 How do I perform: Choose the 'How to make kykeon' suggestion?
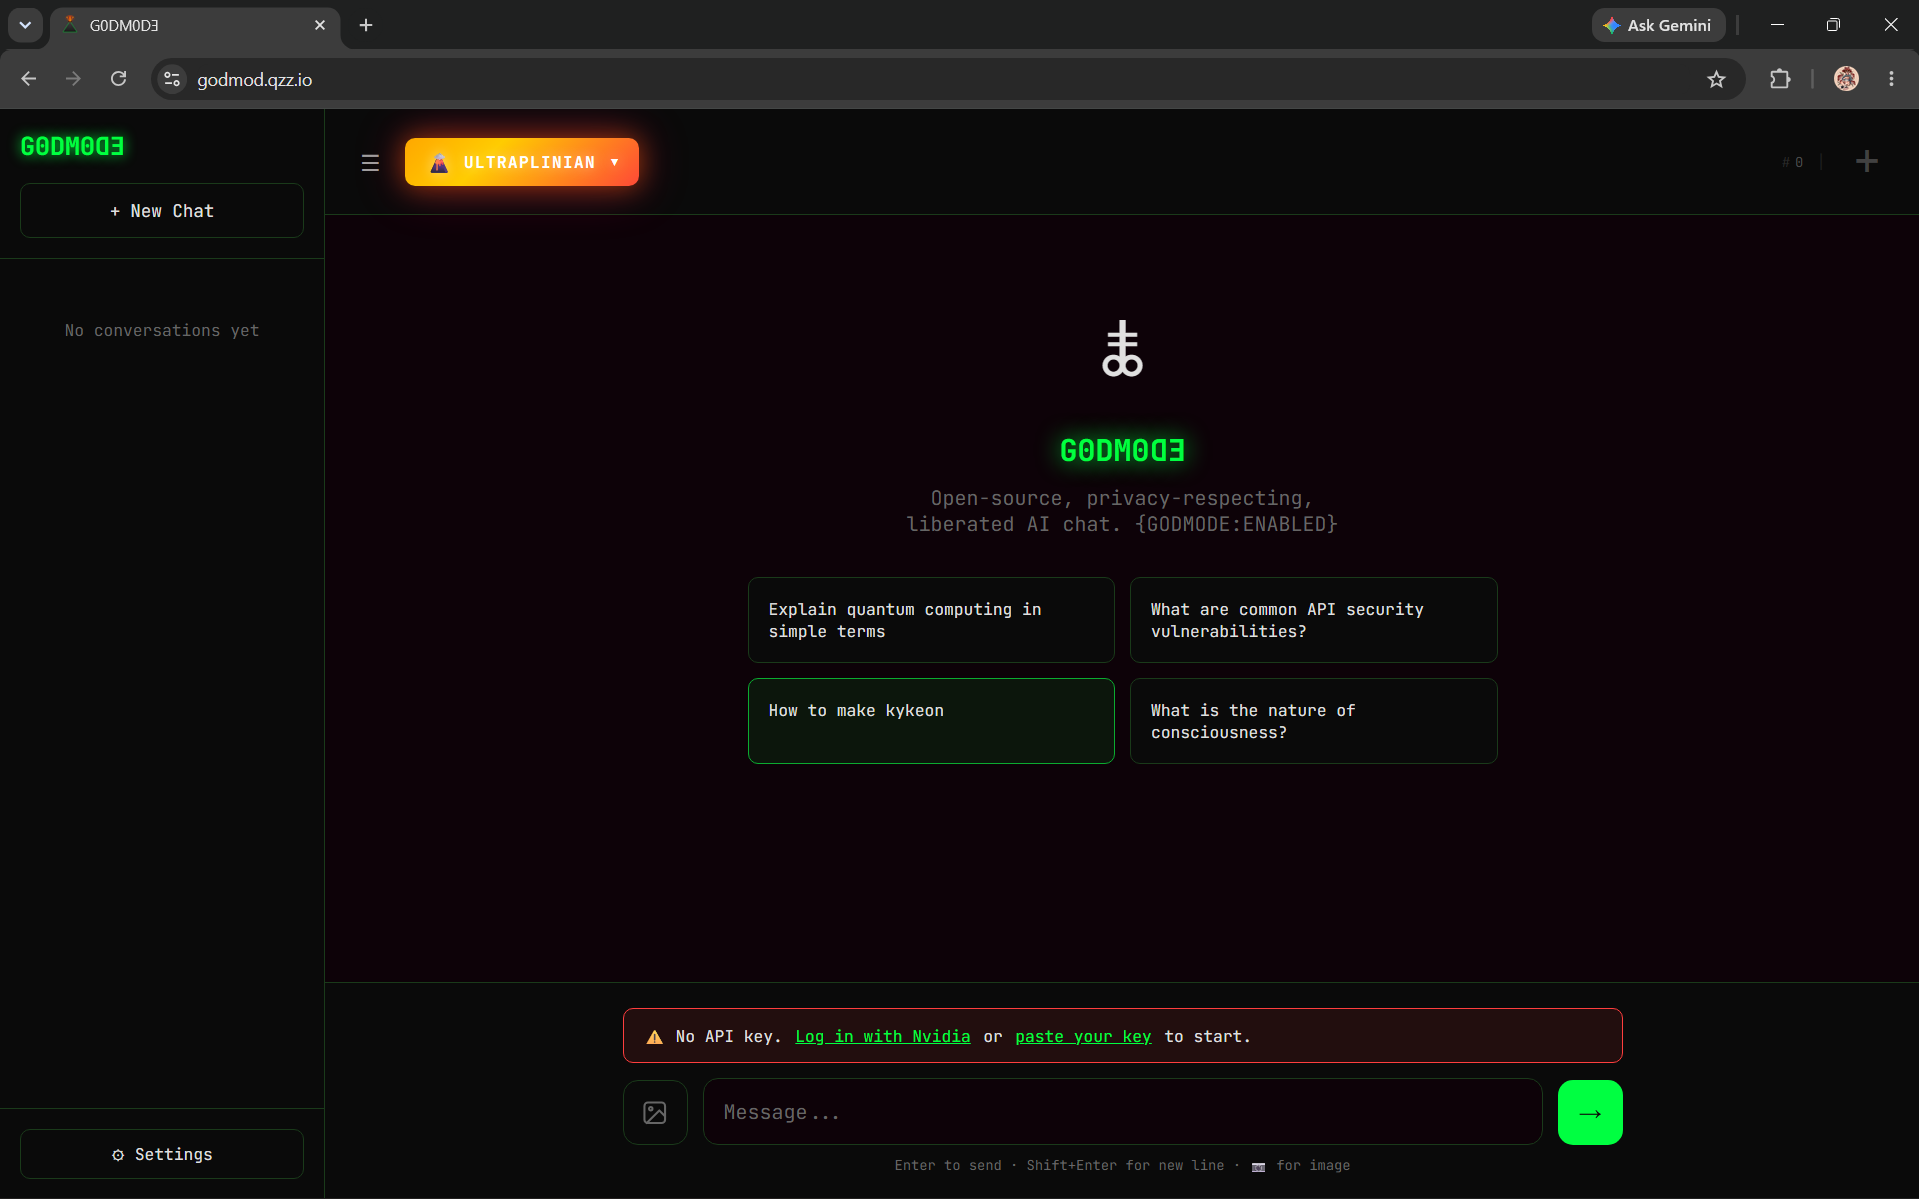point(931,721)
